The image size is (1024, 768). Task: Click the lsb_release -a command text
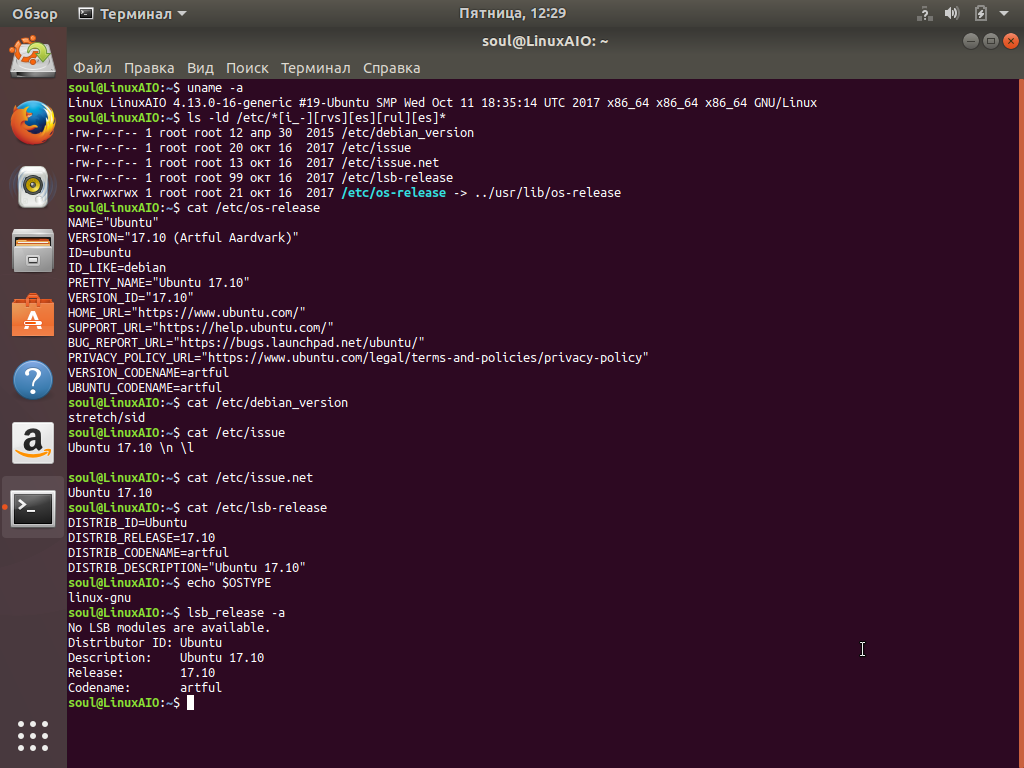click(x=236, y=613)
